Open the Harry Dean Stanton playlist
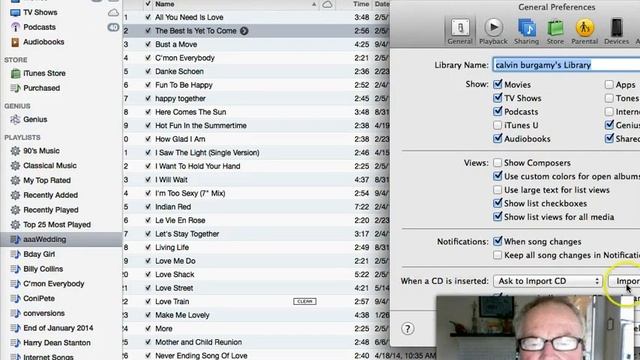640x360 pixels. 57,342
